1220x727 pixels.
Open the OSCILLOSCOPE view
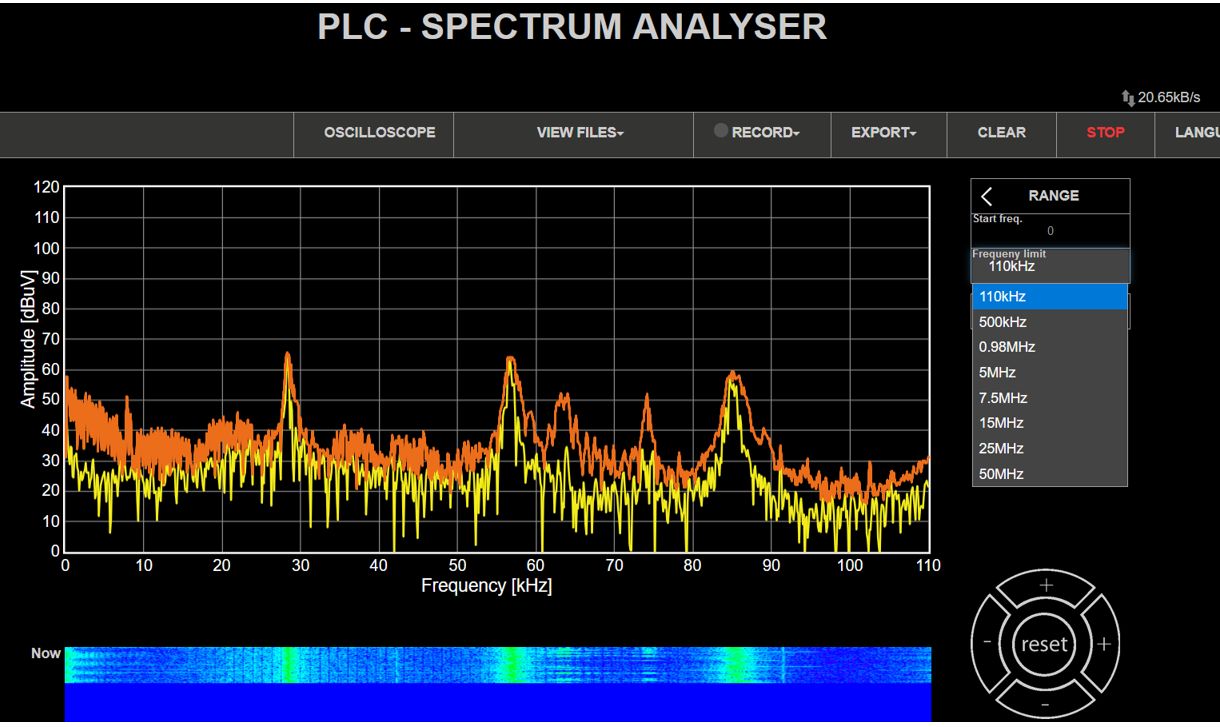(x=373, y=133)
